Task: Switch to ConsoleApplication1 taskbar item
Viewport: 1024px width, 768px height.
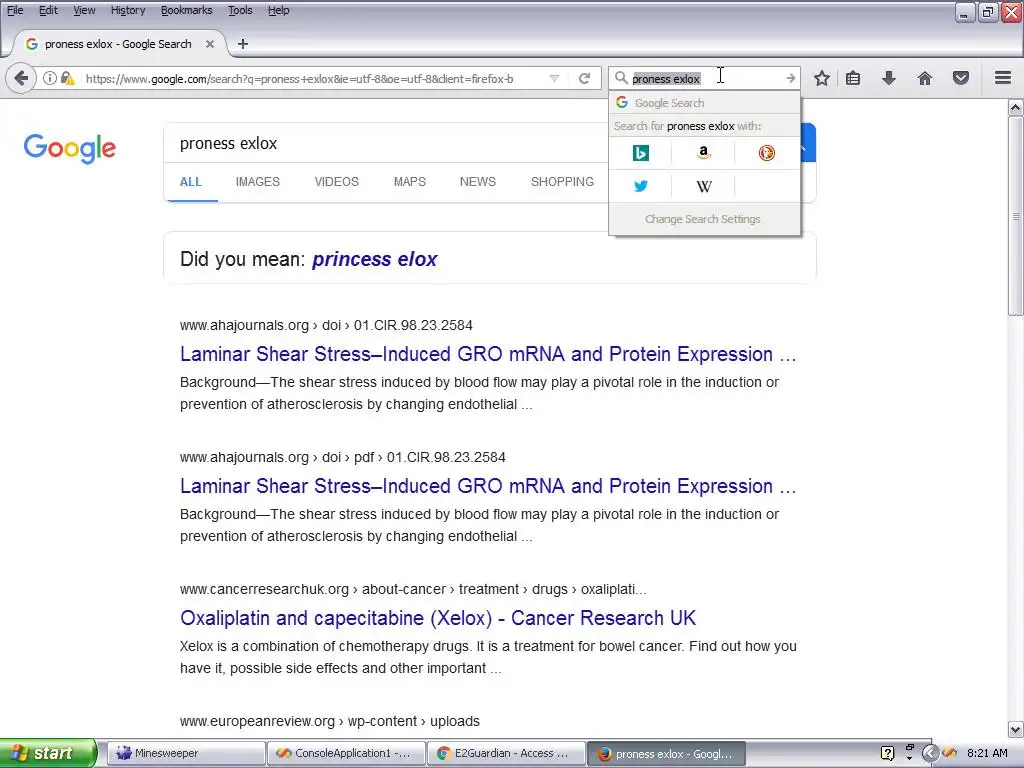Action: point(345,753)
